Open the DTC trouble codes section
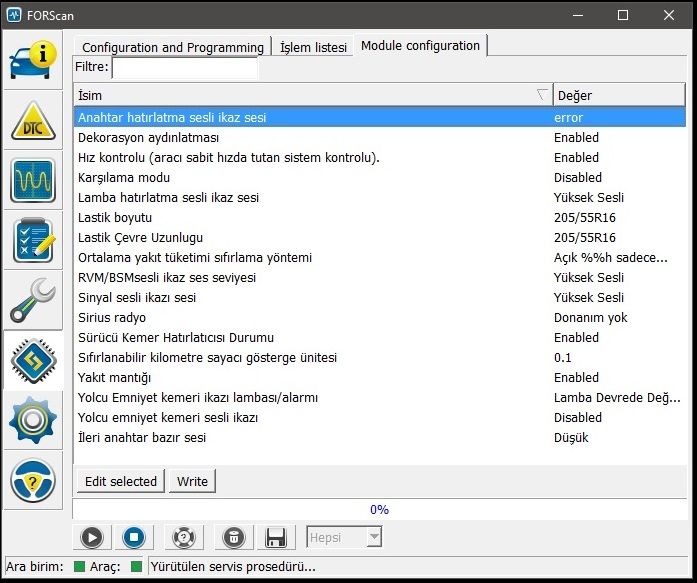This screenshot has width=697, height=583. (33, 120)
